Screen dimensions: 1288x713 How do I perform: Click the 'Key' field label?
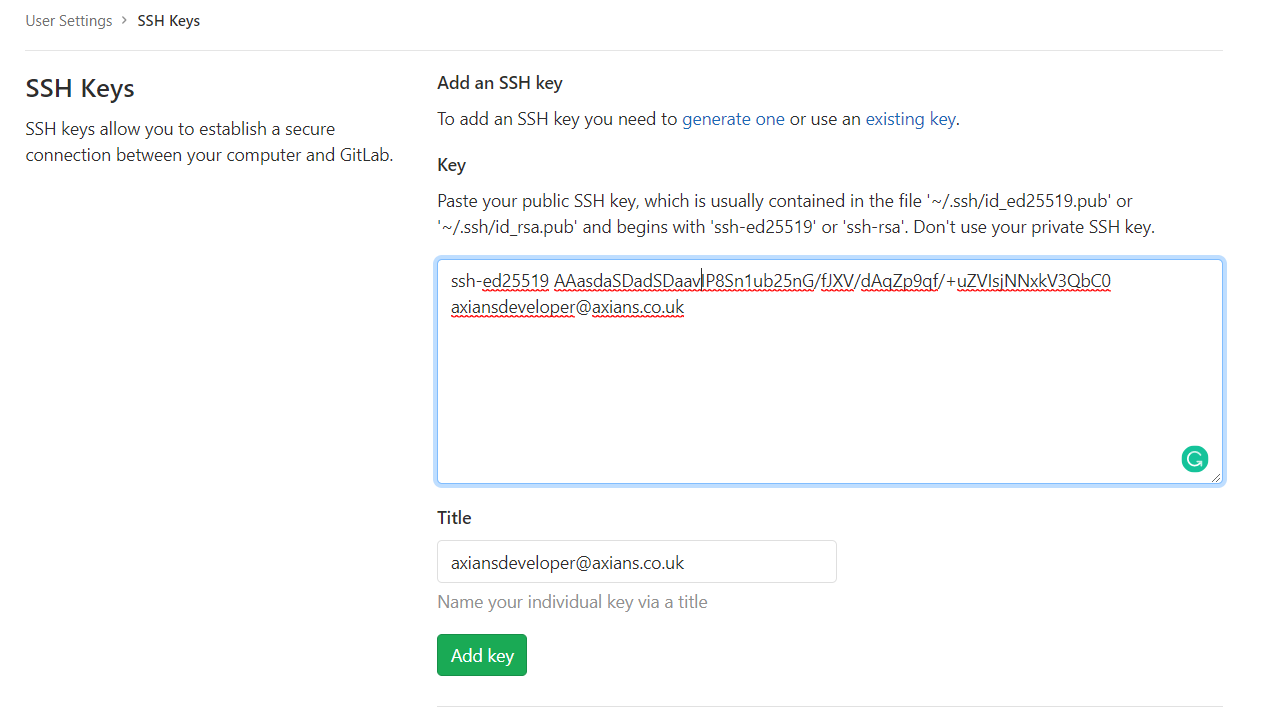452,165
